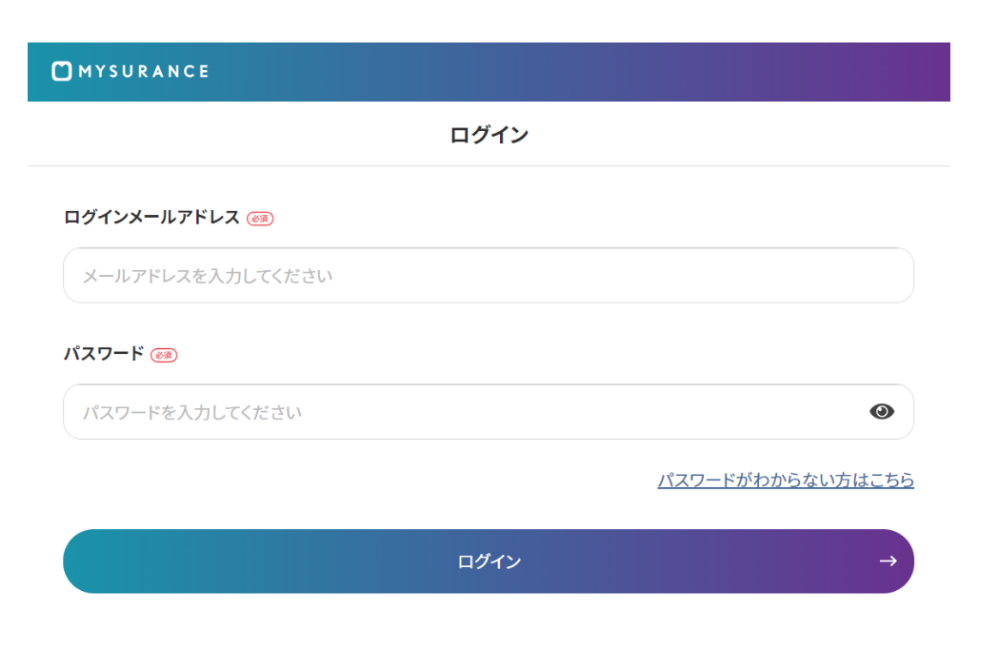Click the 必須 badge beside パスワード label

point(164,355)
